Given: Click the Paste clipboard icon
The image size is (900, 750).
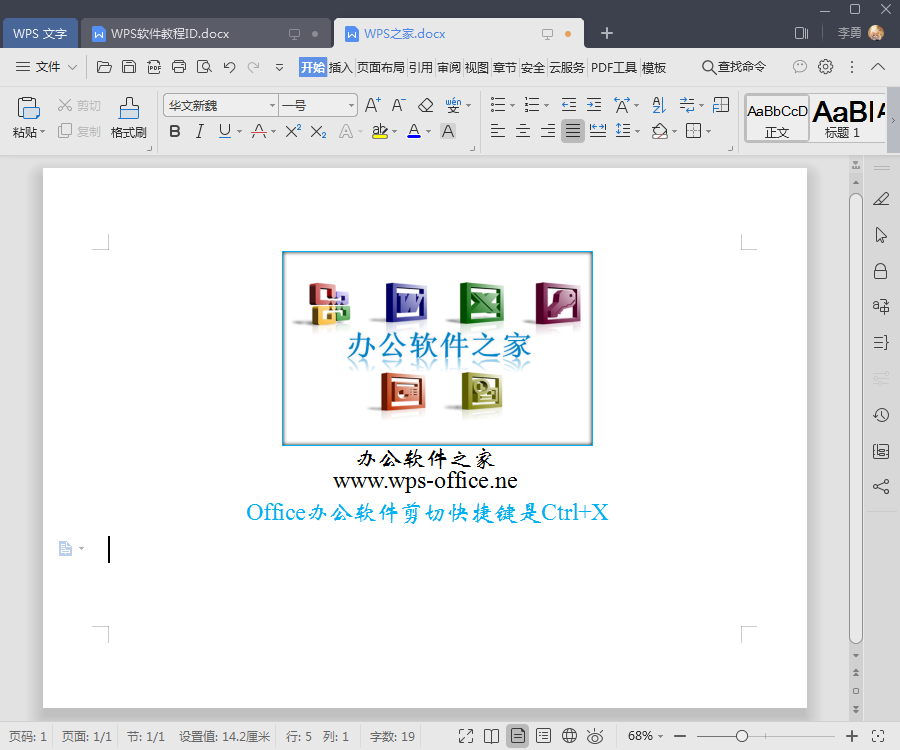Looking at the screenshot, I should (x=28, y=108).
